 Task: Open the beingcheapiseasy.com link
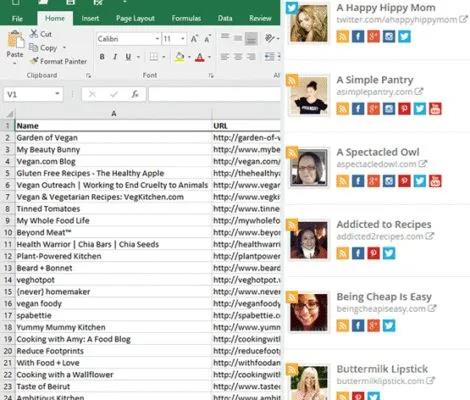[381, 309]
